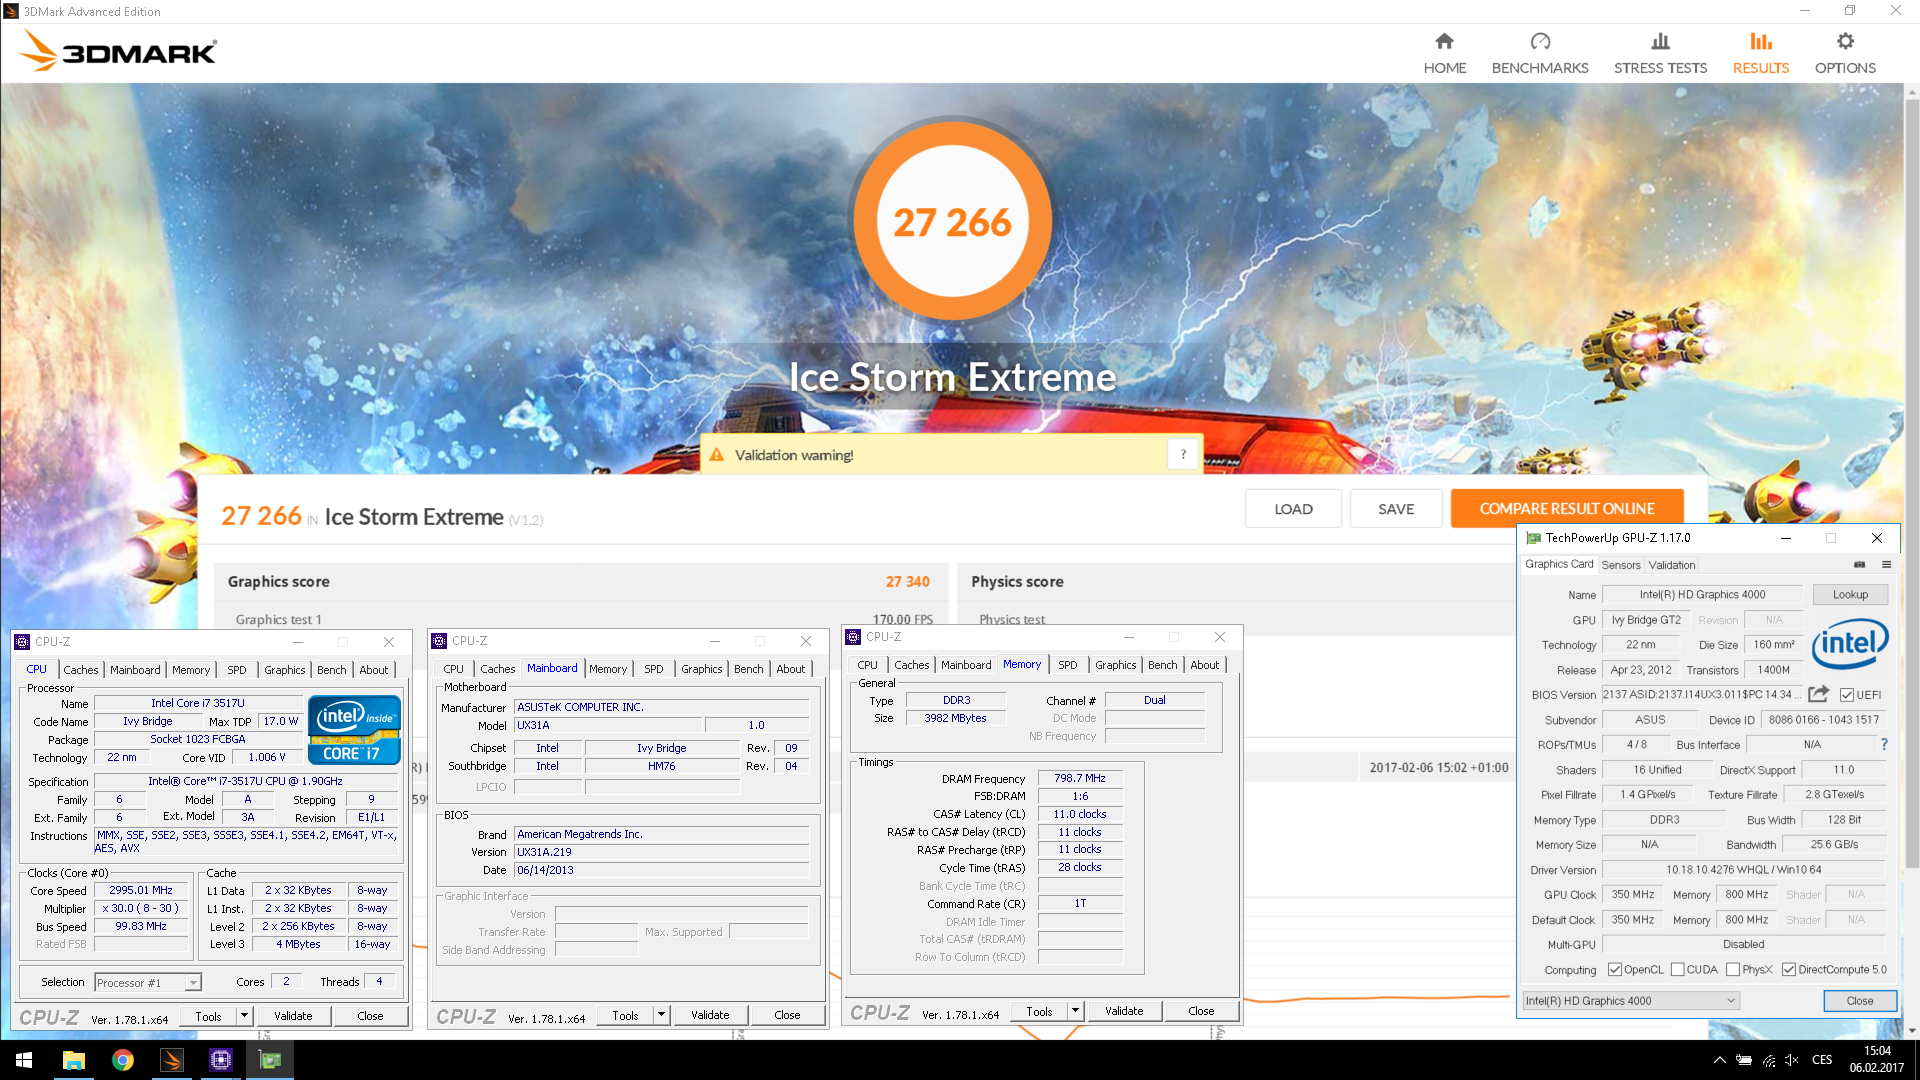
Task: Open 3DMark Options gear
Action: click(1845, 53)
